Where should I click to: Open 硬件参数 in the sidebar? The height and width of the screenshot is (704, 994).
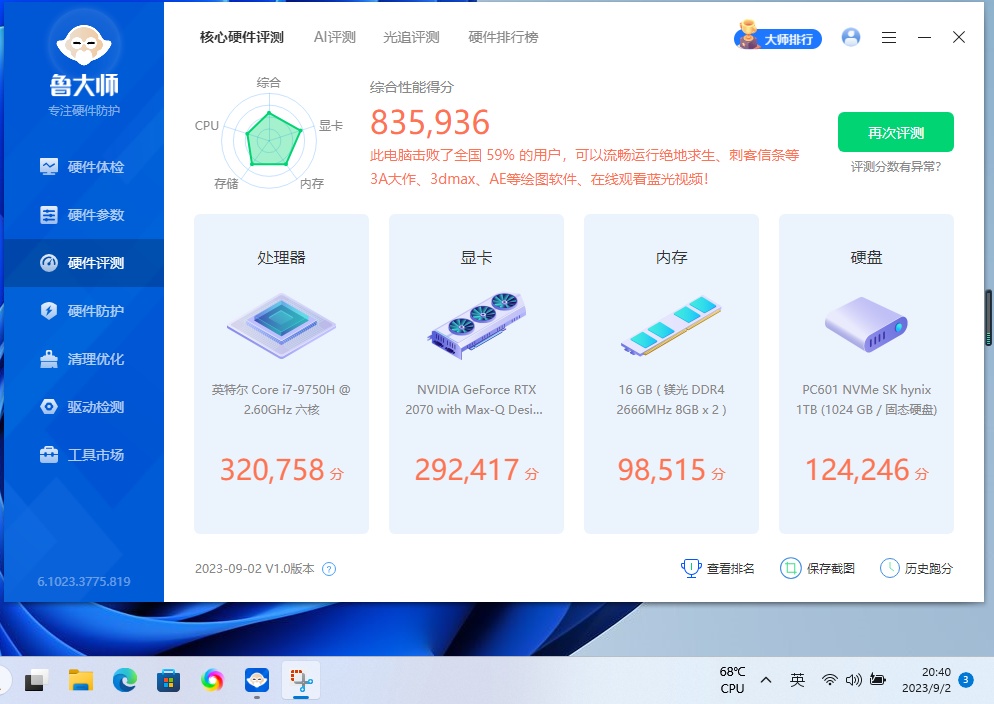point(83,215)
